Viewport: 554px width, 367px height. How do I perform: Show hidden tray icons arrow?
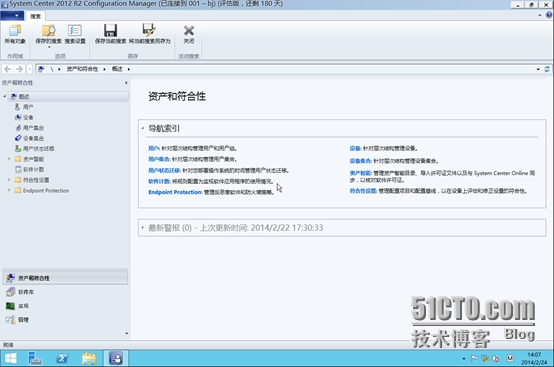464,359
